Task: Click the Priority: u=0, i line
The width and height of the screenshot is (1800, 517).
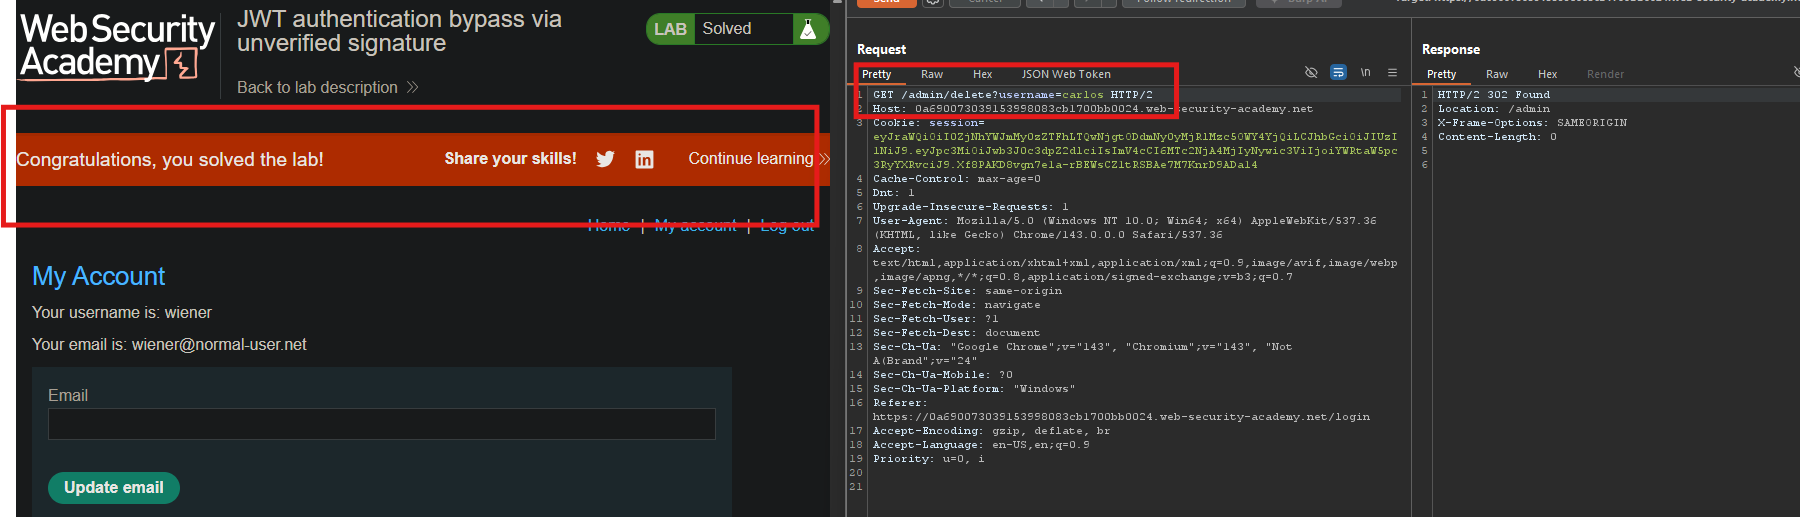Action: [x=928, y=459]
